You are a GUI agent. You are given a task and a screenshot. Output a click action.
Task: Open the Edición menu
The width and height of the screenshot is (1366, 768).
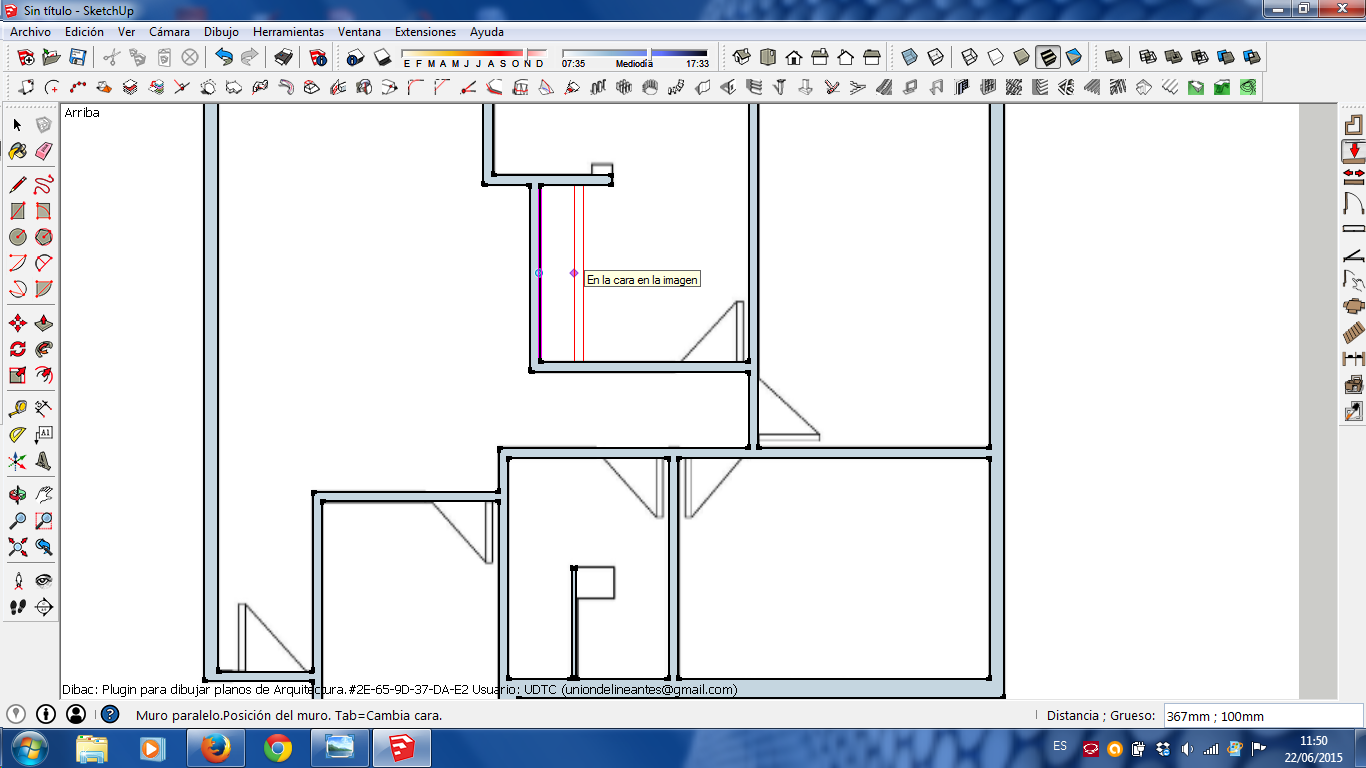tap(84, 32)
